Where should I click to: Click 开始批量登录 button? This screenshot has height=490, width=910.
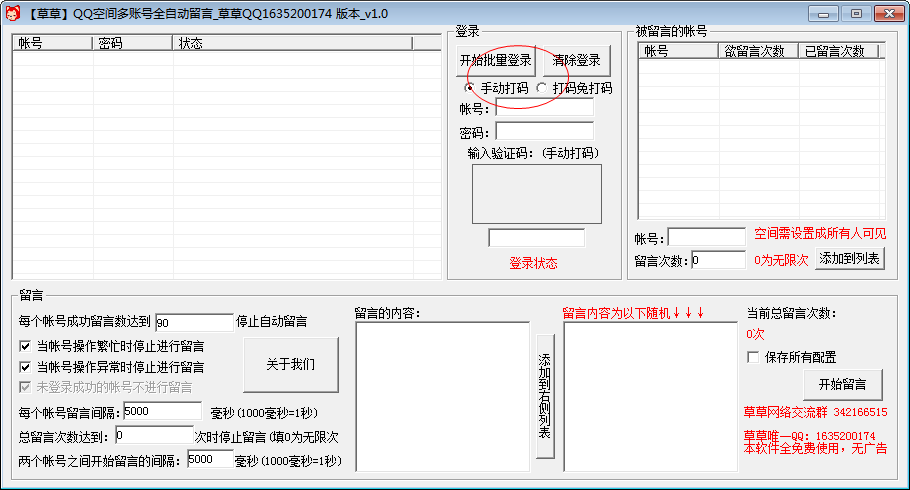(496, 60)
